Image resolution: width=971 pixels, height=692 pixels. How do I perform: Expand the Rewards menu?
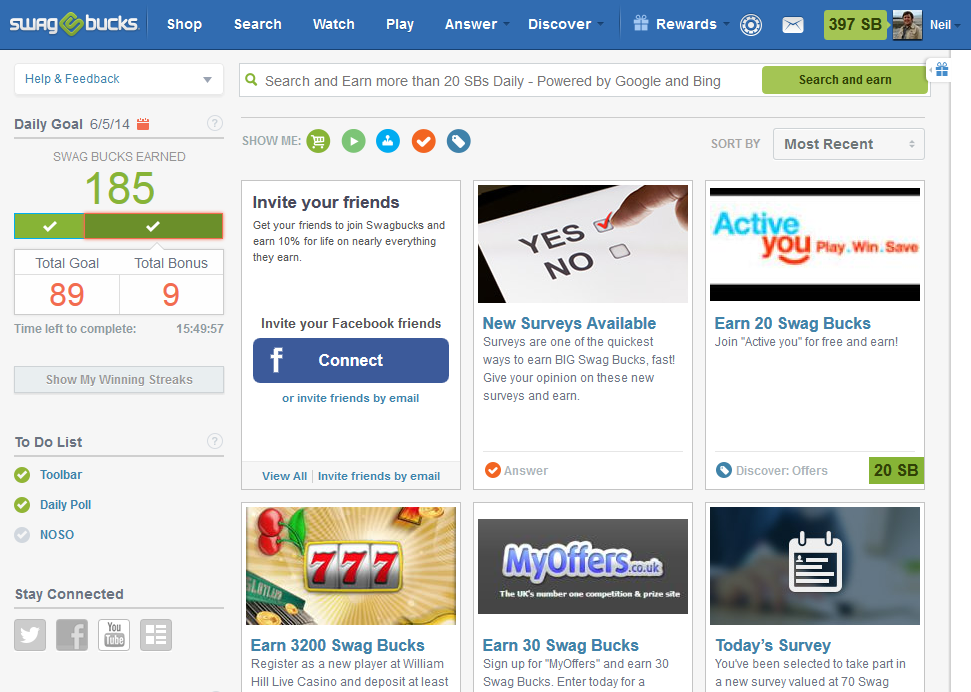click(x=686, y=24)
